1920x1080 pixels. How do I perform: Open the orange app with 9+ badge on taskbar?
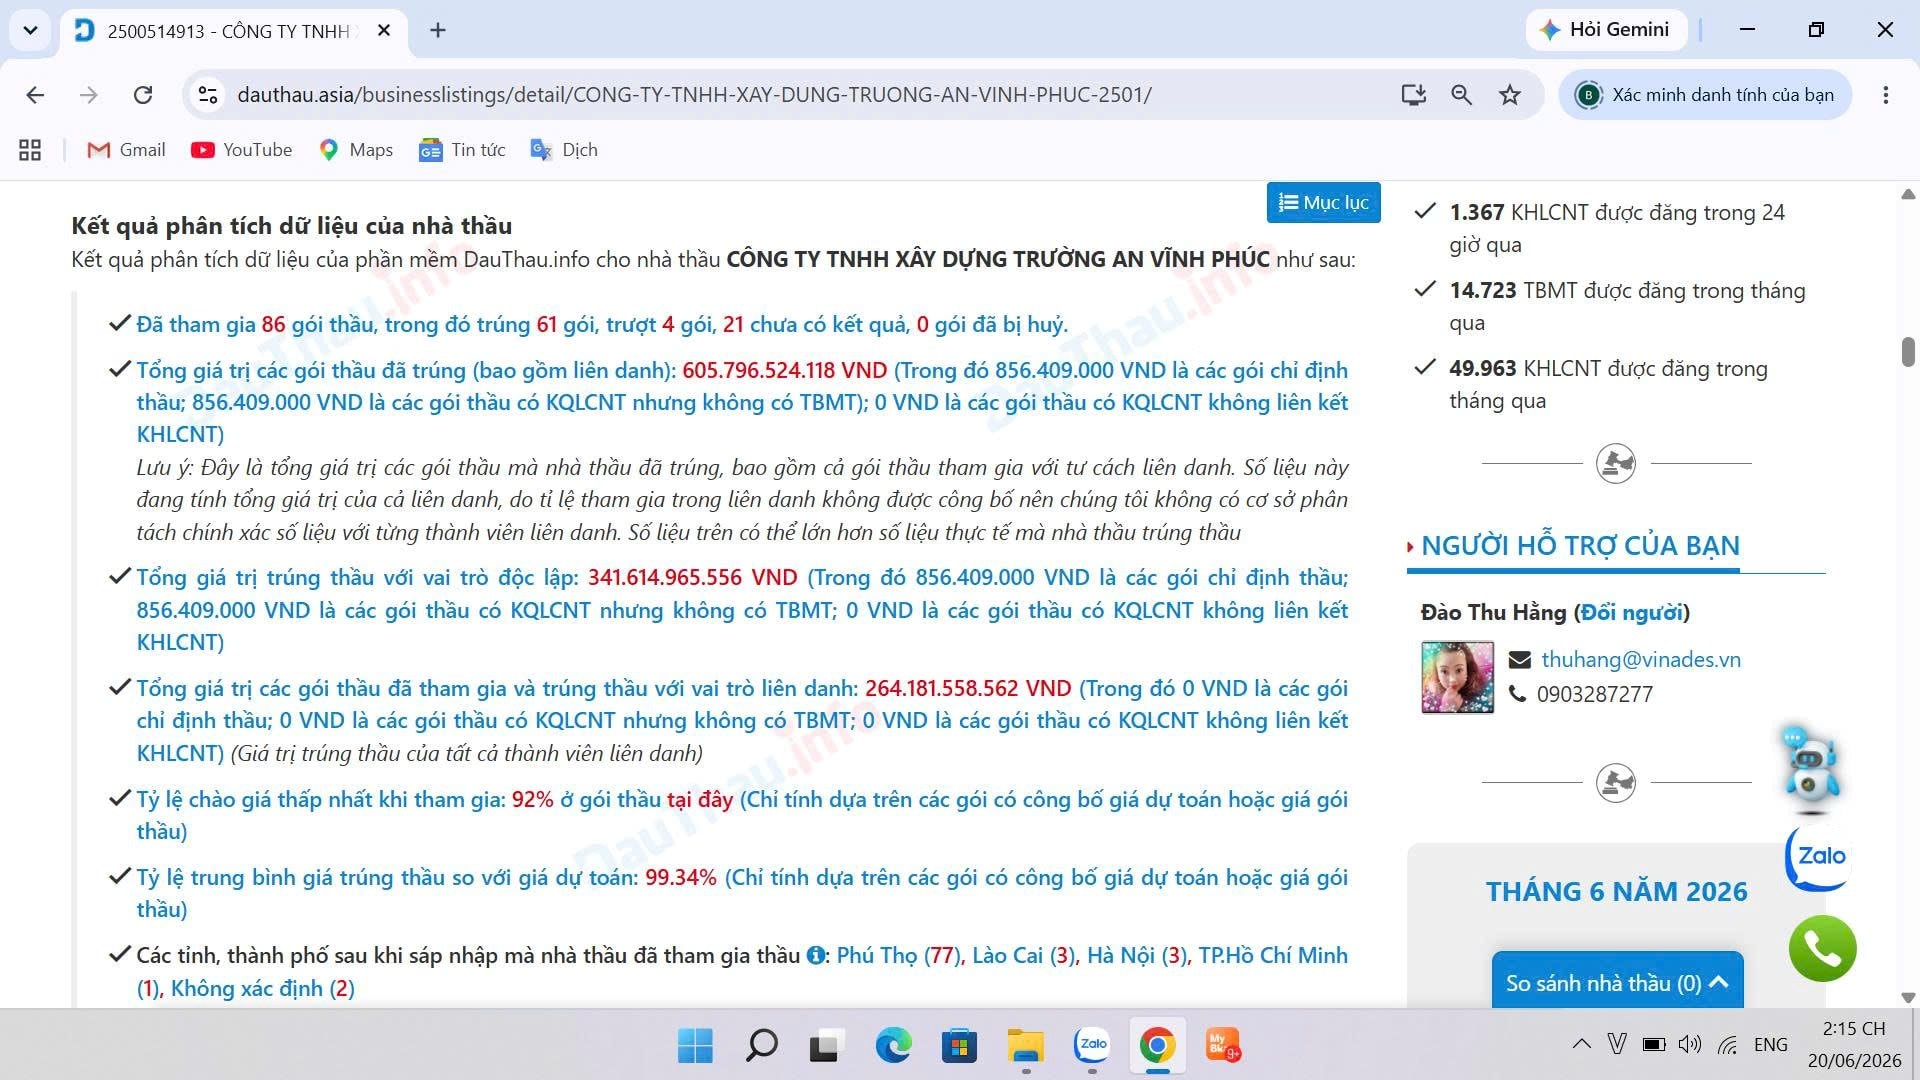pos(1223,1046)
